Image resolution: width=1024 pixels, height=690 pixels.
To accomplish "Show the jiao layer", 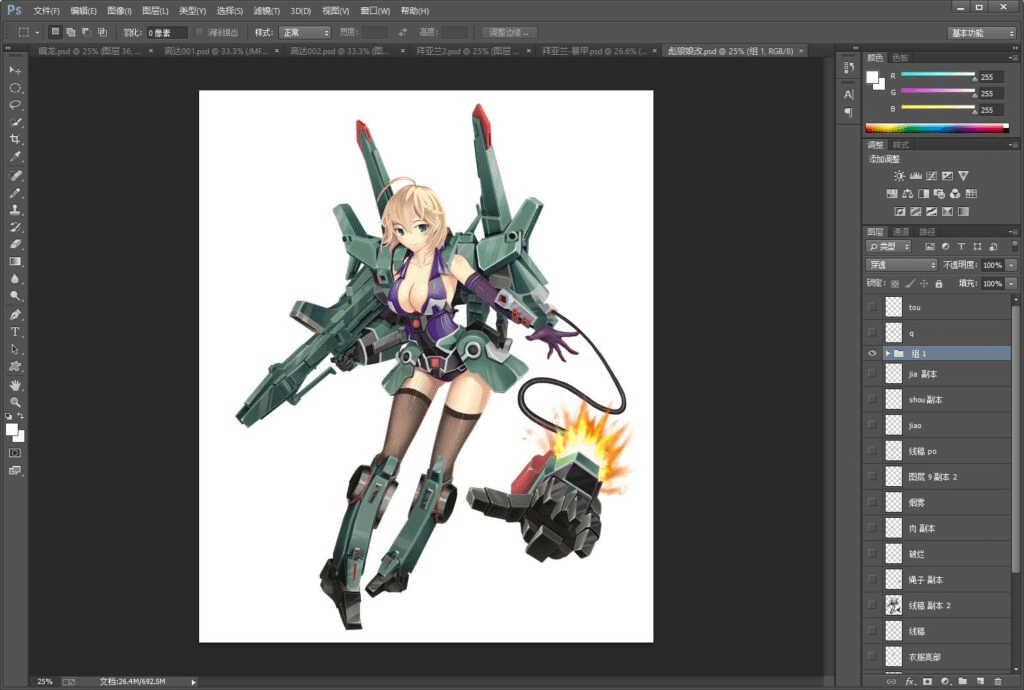I will pyautogui.click(x=872, y=425).
